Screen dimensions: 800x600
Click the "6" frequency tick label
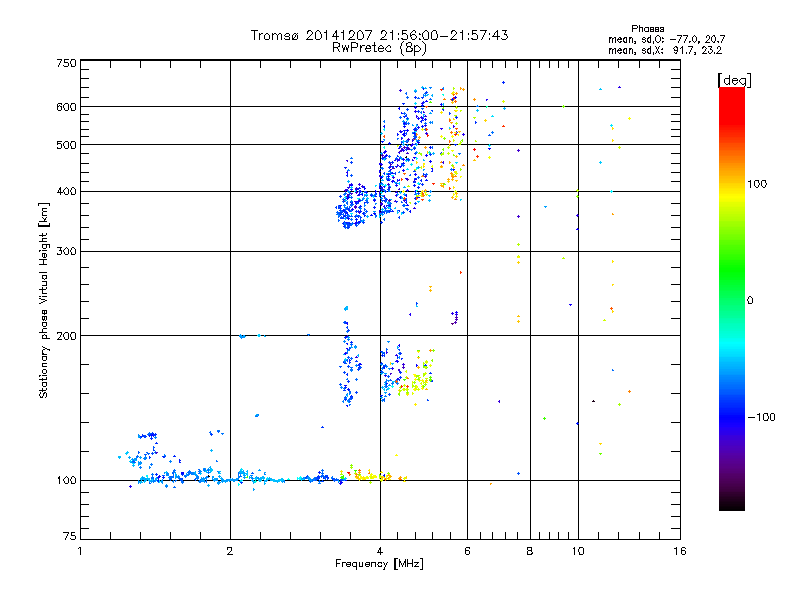pos(467,551)
